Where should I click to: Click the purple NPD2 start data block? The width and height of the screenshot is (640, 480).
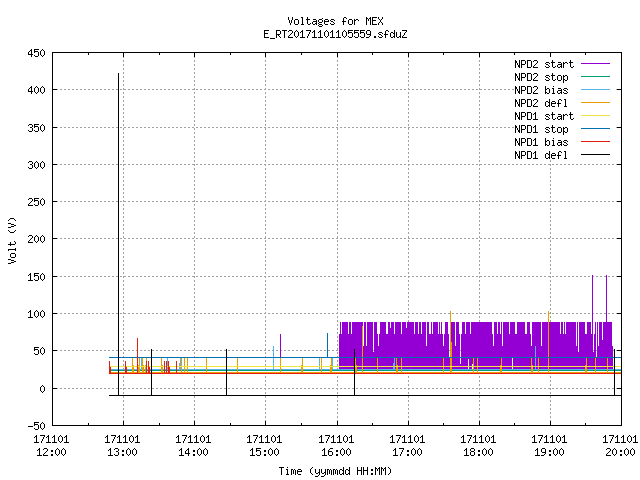476,344
